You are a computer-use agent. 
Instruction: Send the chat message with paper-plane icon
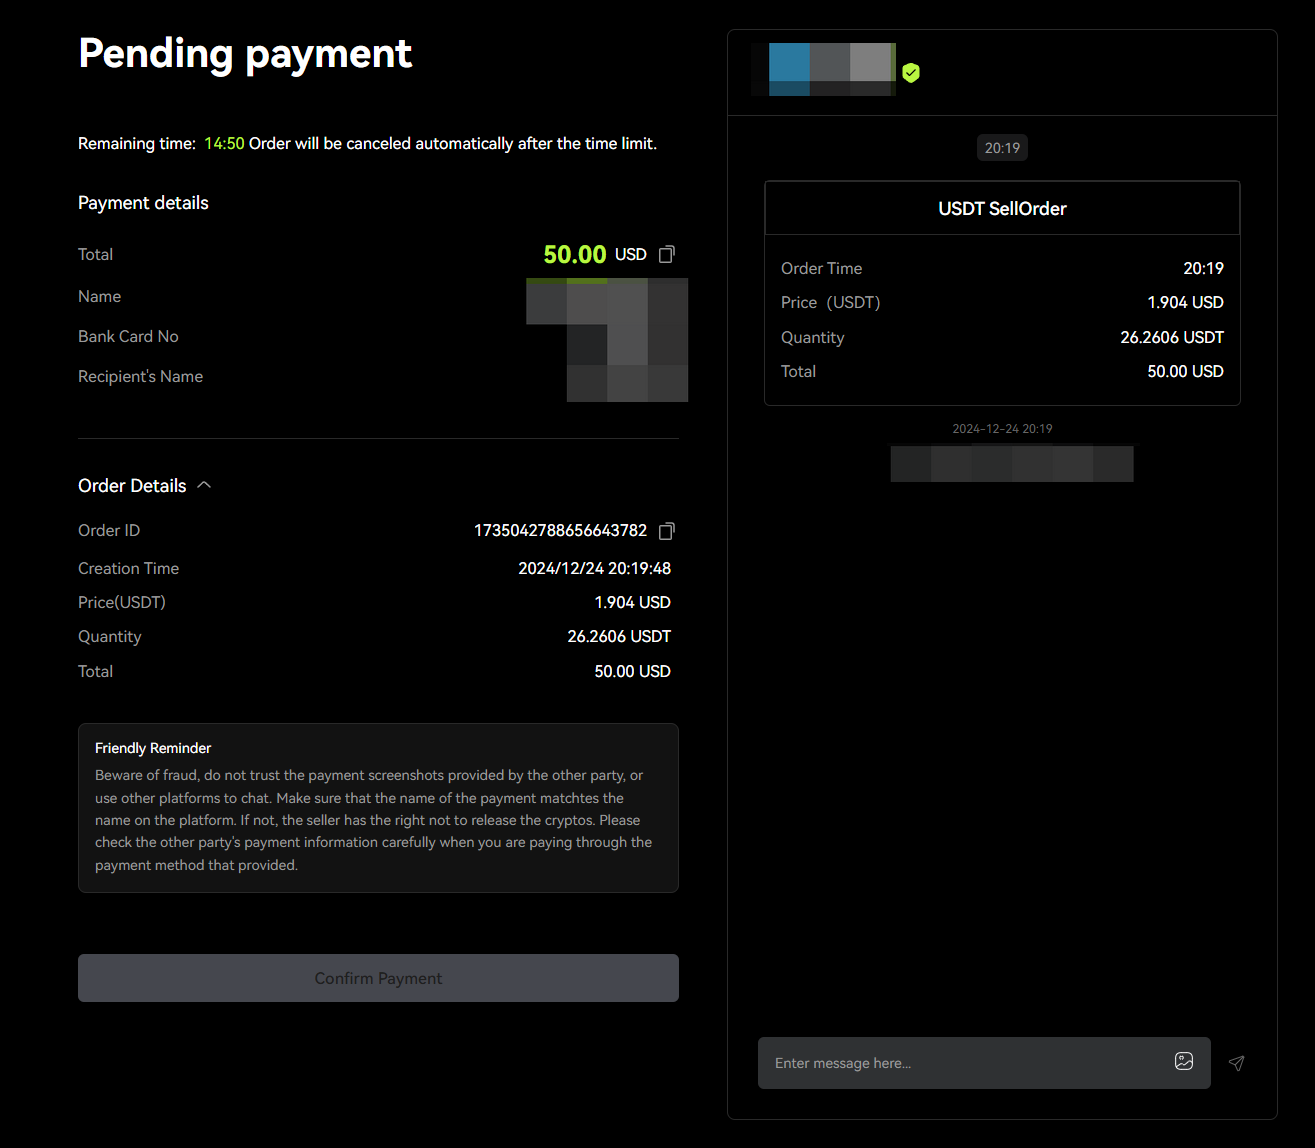tap(1237, 1063)
